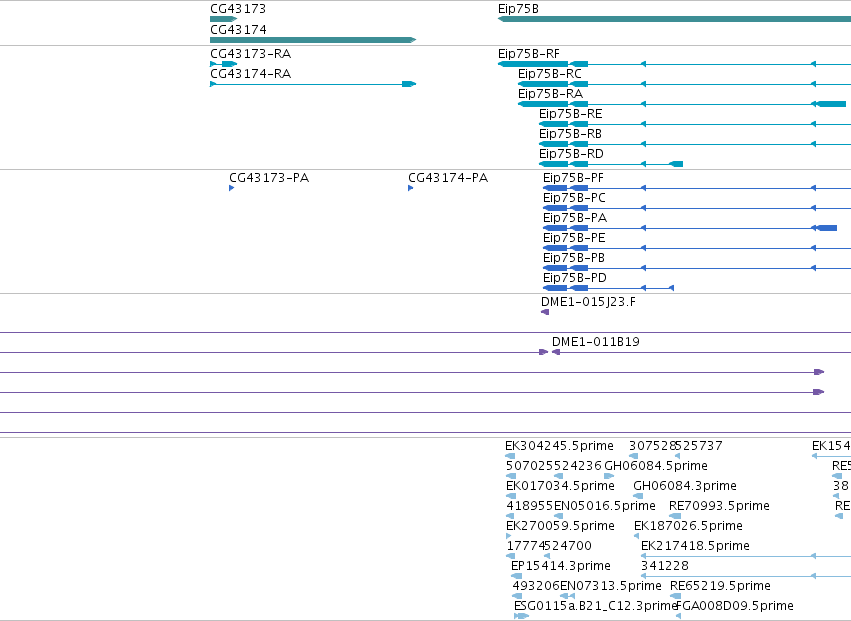Screen dimensions: 851x621
Task: Click the CG43173-PA blue arrow marker
Action: (x=232, y=188)
